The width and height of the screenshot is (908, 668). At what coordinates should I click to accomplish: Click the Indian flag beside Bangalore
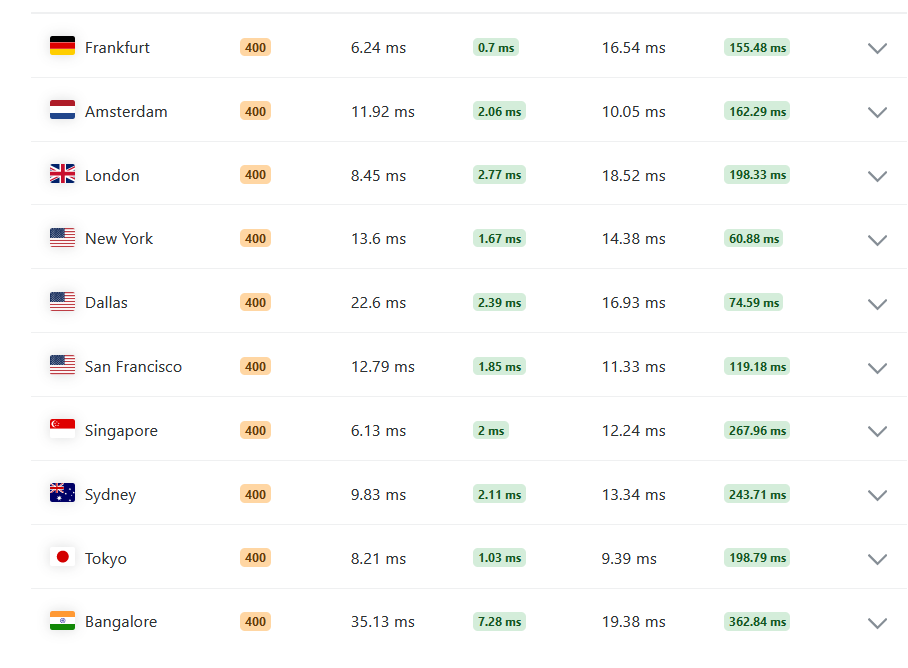click(63, 621)
